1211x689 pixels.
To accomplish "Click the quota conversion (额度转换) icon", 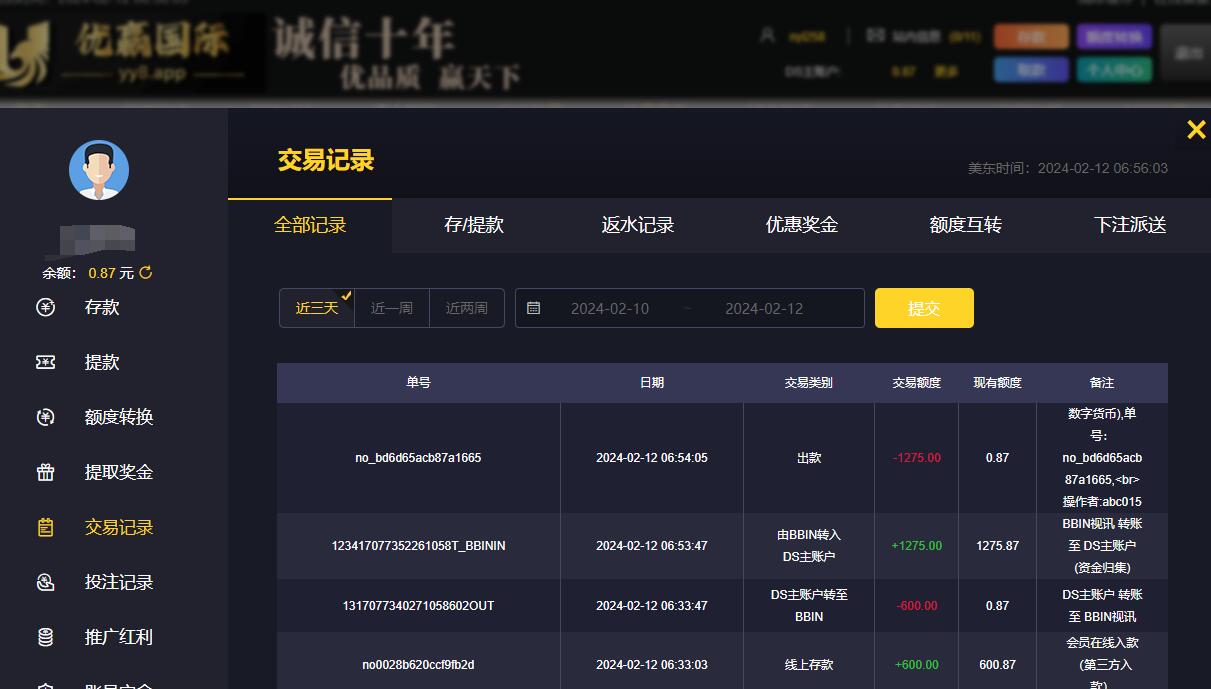I will point(45,417).
